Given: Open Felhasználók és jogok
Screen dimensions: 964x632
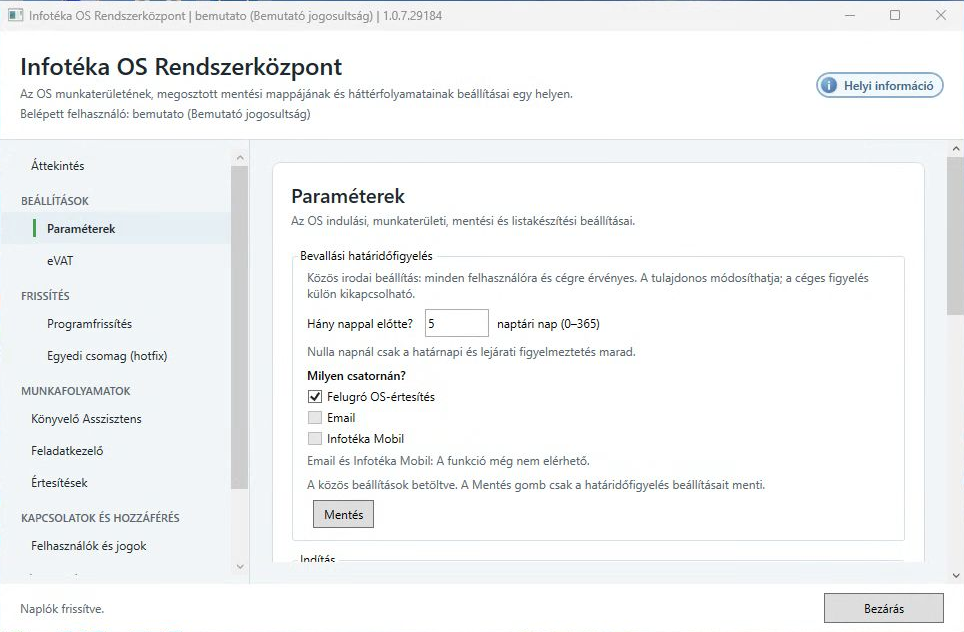Looking at the screenshot, I should pos(89,546).
